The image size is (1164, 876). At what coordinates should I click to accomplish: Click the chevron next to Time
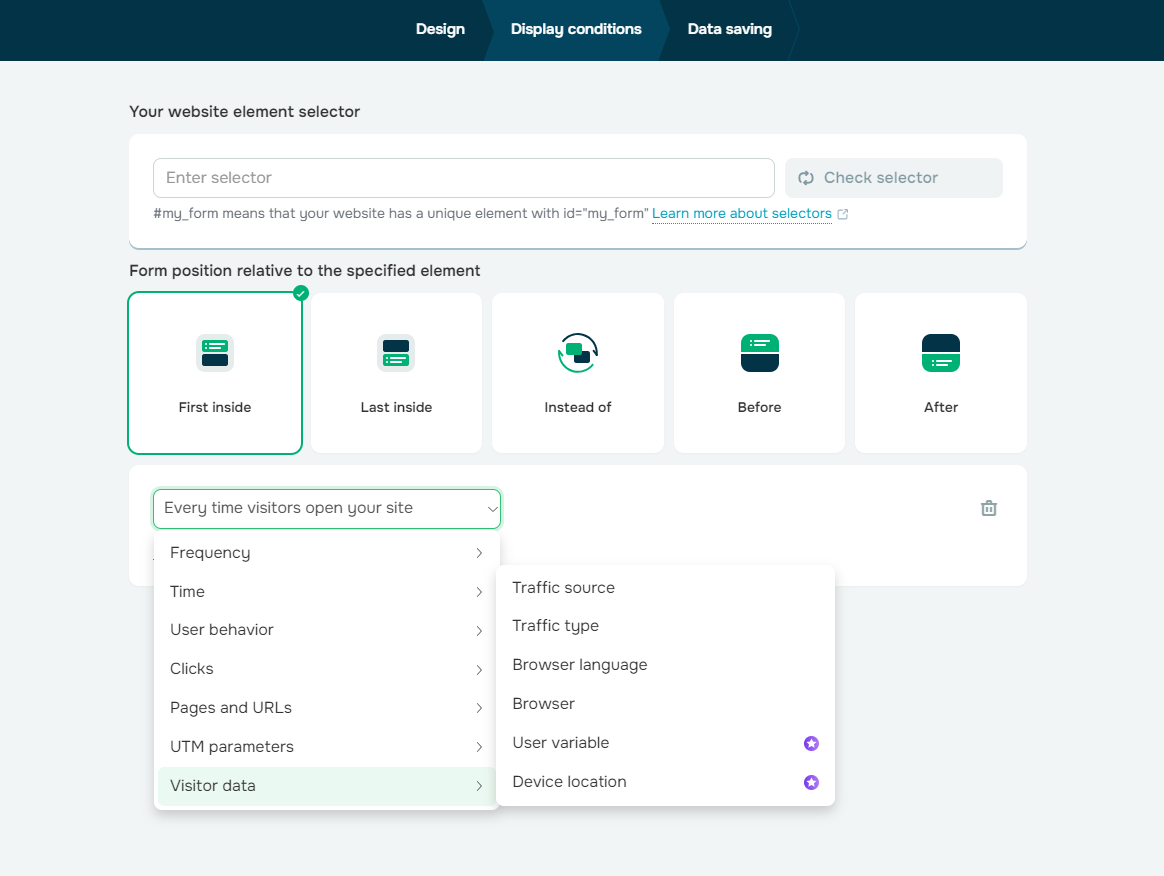pos(480,592)
